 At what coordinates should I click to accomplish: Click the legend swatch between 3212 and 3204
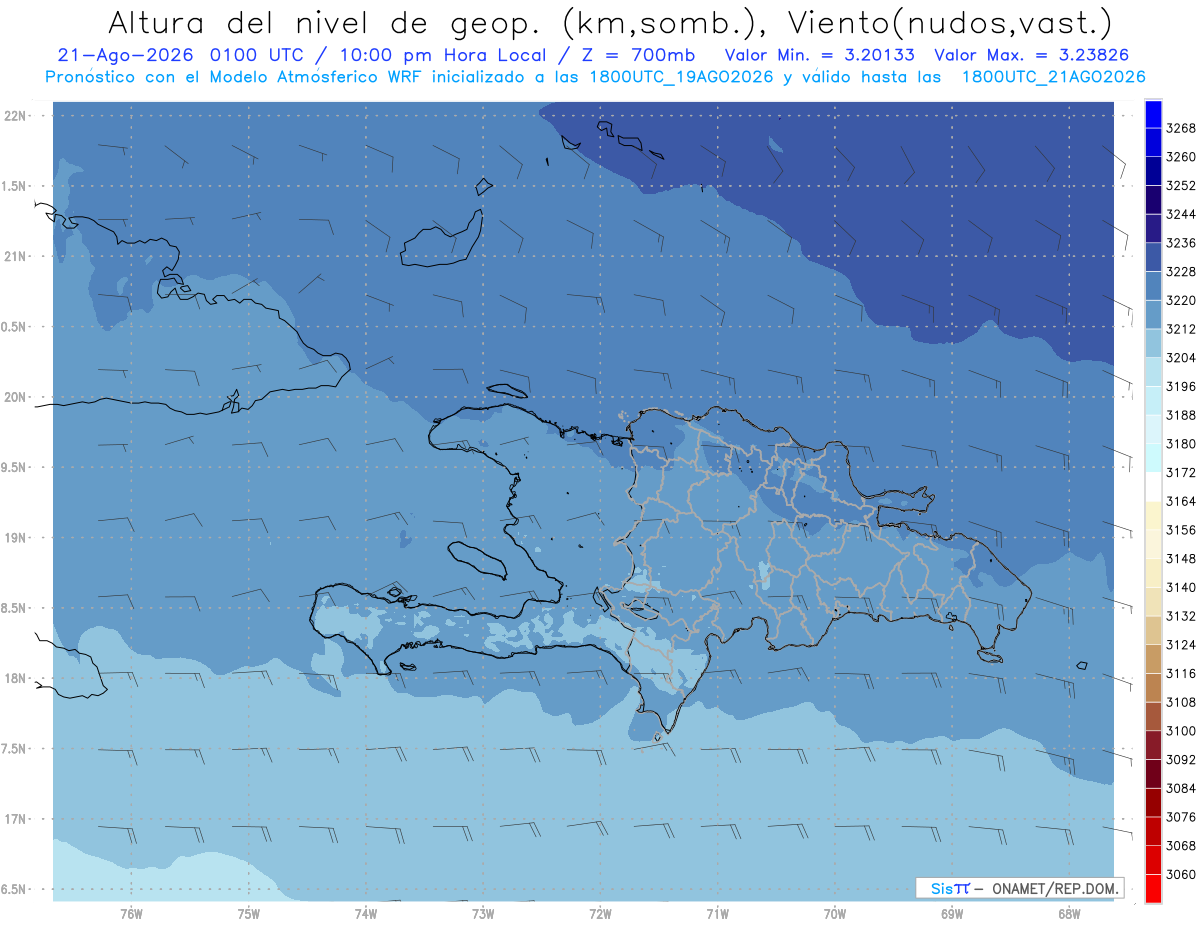(1153, 343)
